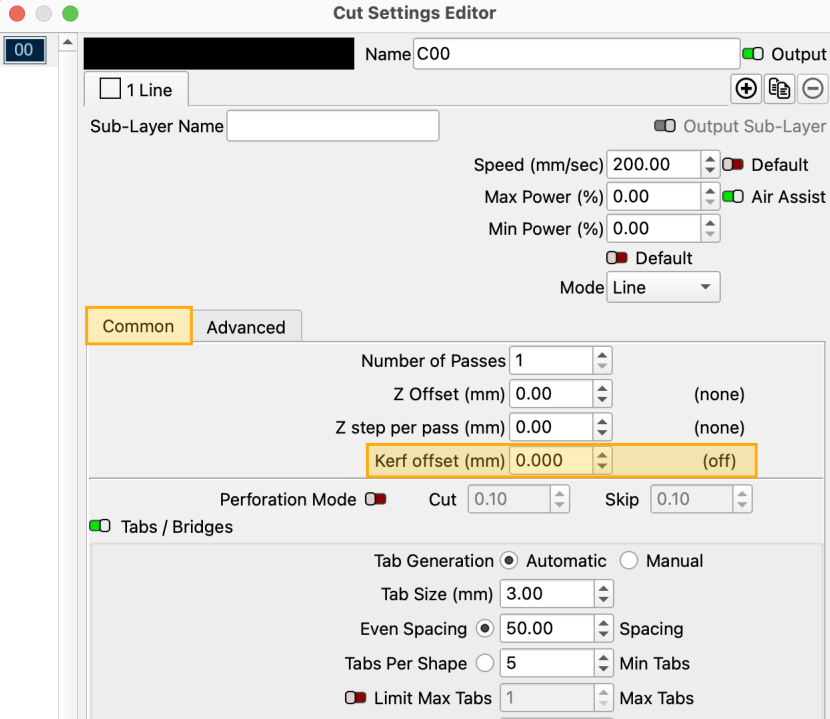Toggle the Limit Max Tabs switch
The width and height of the screenshot is (830, 719).
[355, 698]
